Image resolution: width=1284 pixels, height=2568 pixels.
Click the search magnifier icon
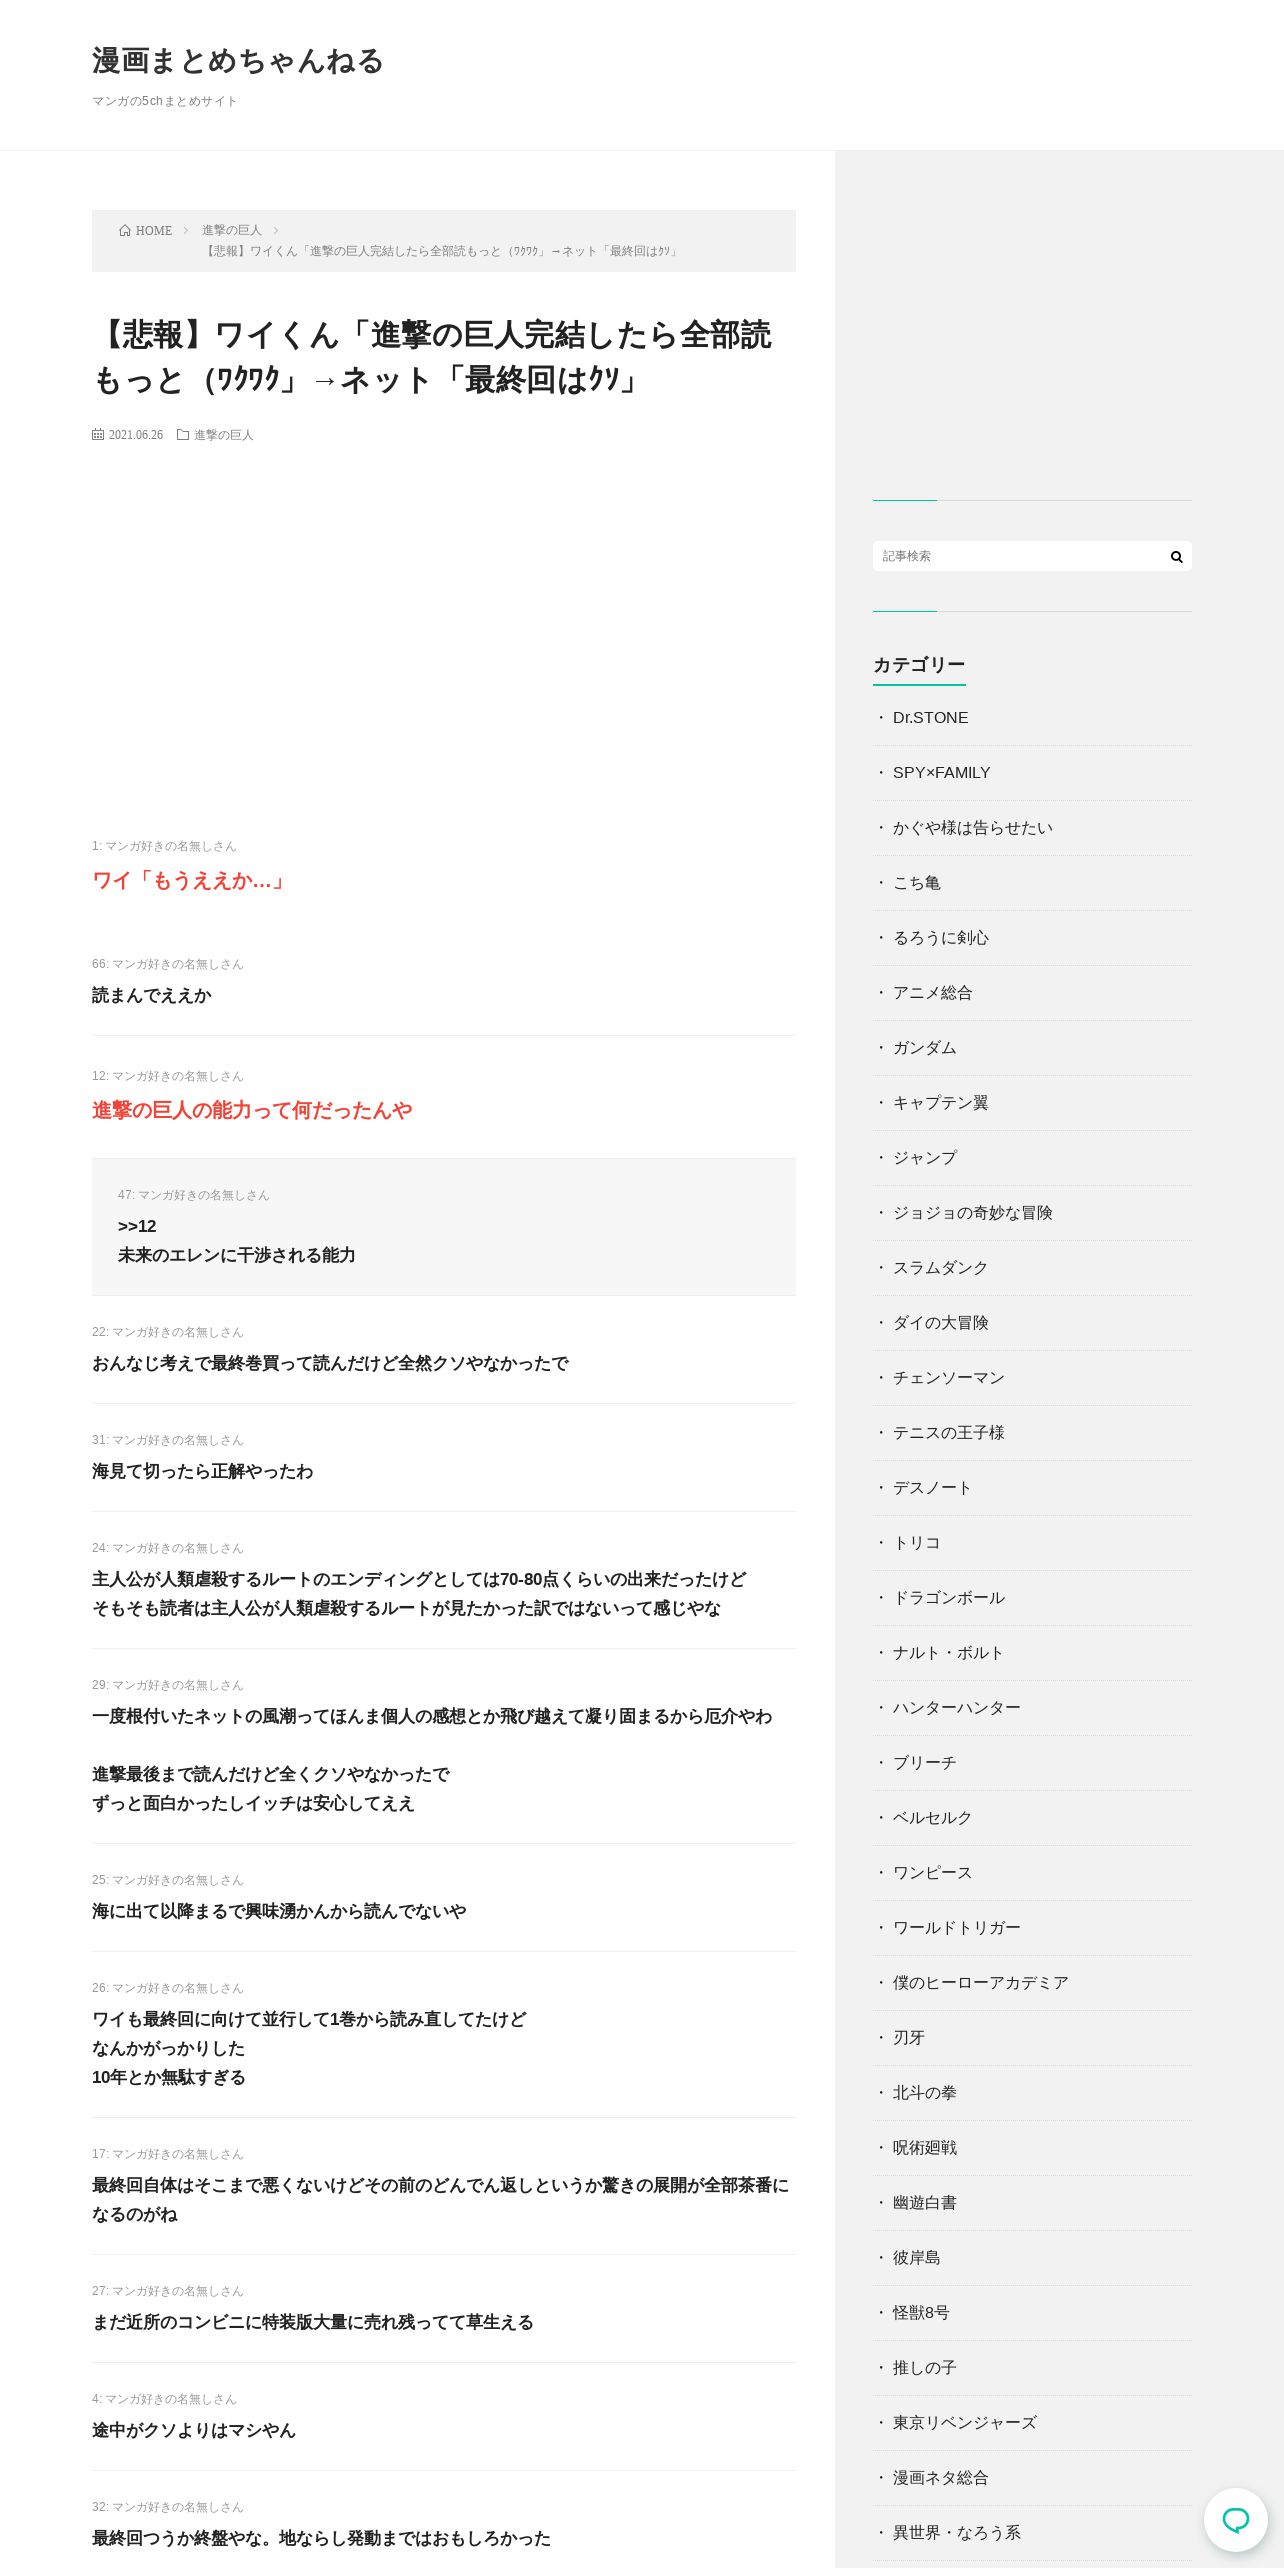coord(1176,557)
